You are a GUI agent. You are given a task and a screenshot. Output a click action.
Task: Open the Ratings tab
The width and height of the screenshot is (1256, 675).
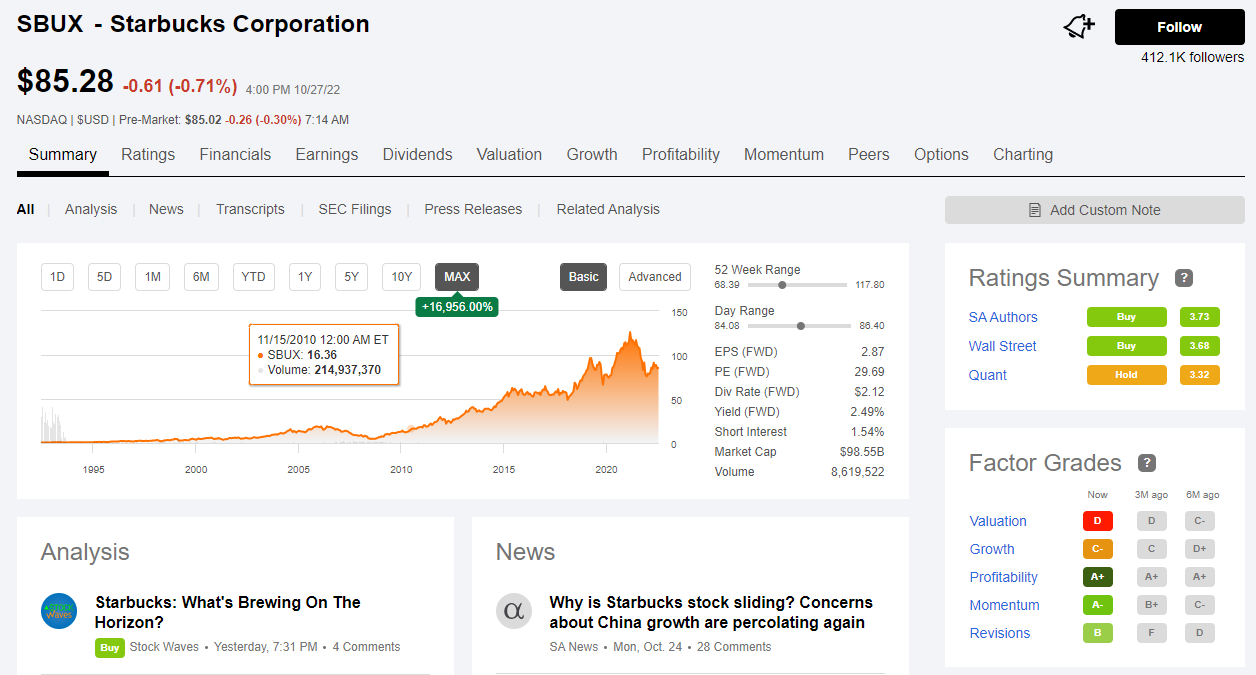[148, 155]
